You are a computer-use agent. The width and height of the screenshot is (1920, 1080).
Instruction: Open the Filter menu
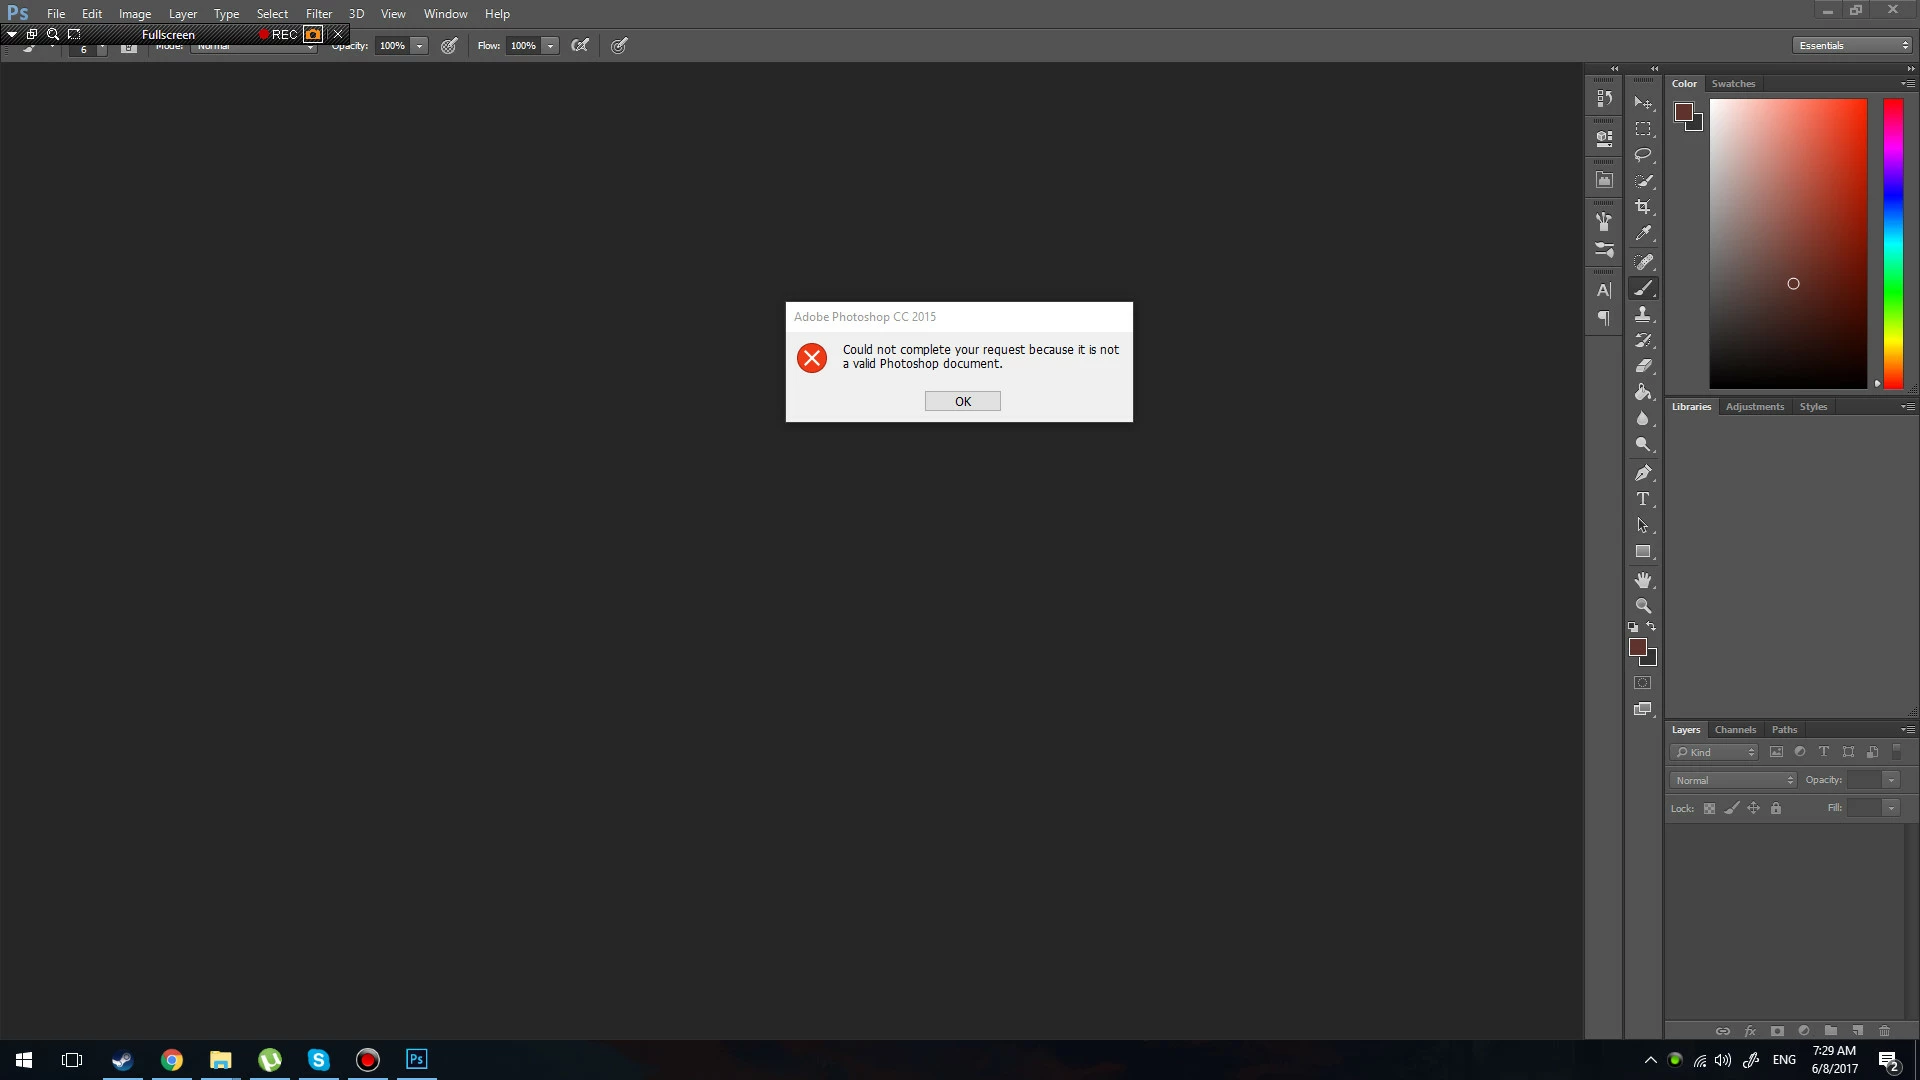coord(318,14)
